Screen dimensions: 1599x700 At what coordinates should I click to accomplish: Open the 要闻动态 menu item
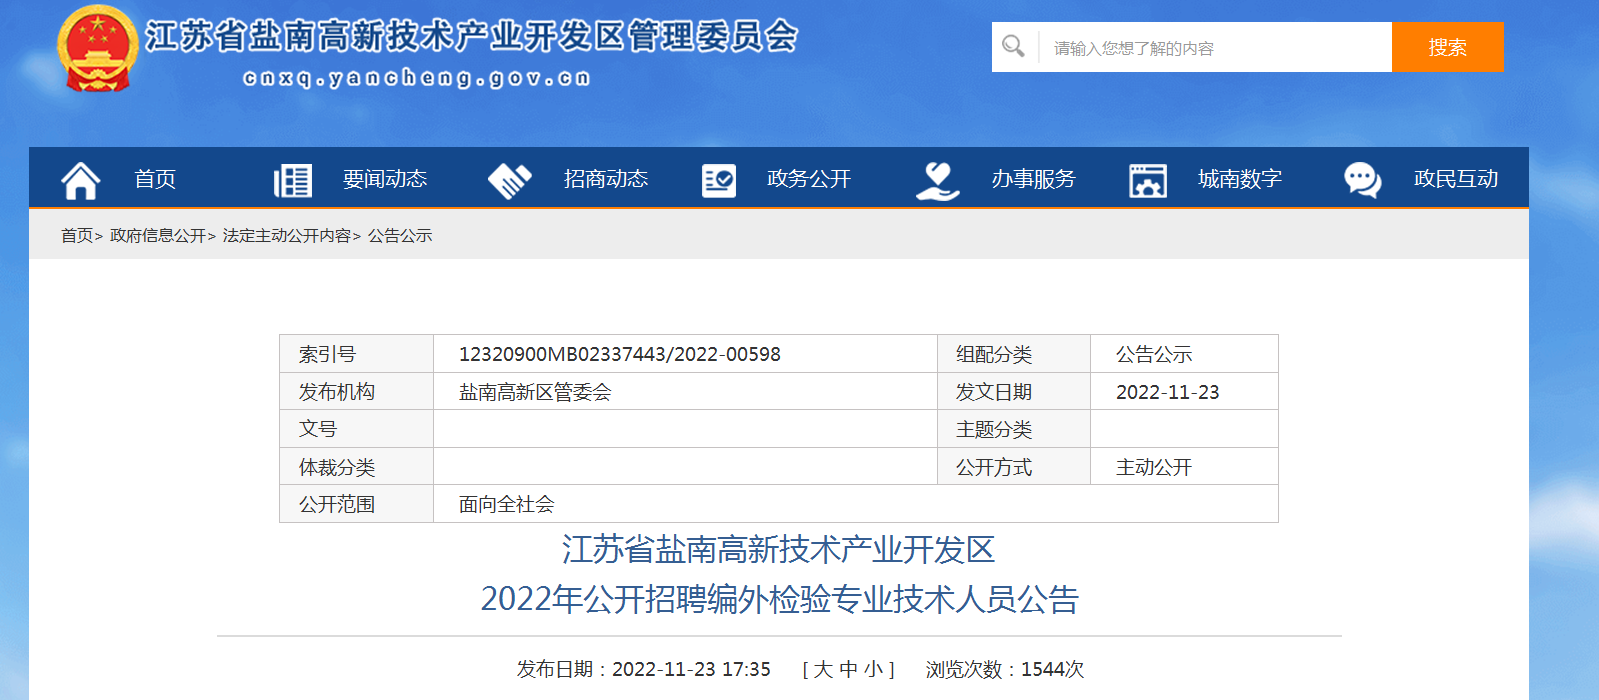pos(385,179)
